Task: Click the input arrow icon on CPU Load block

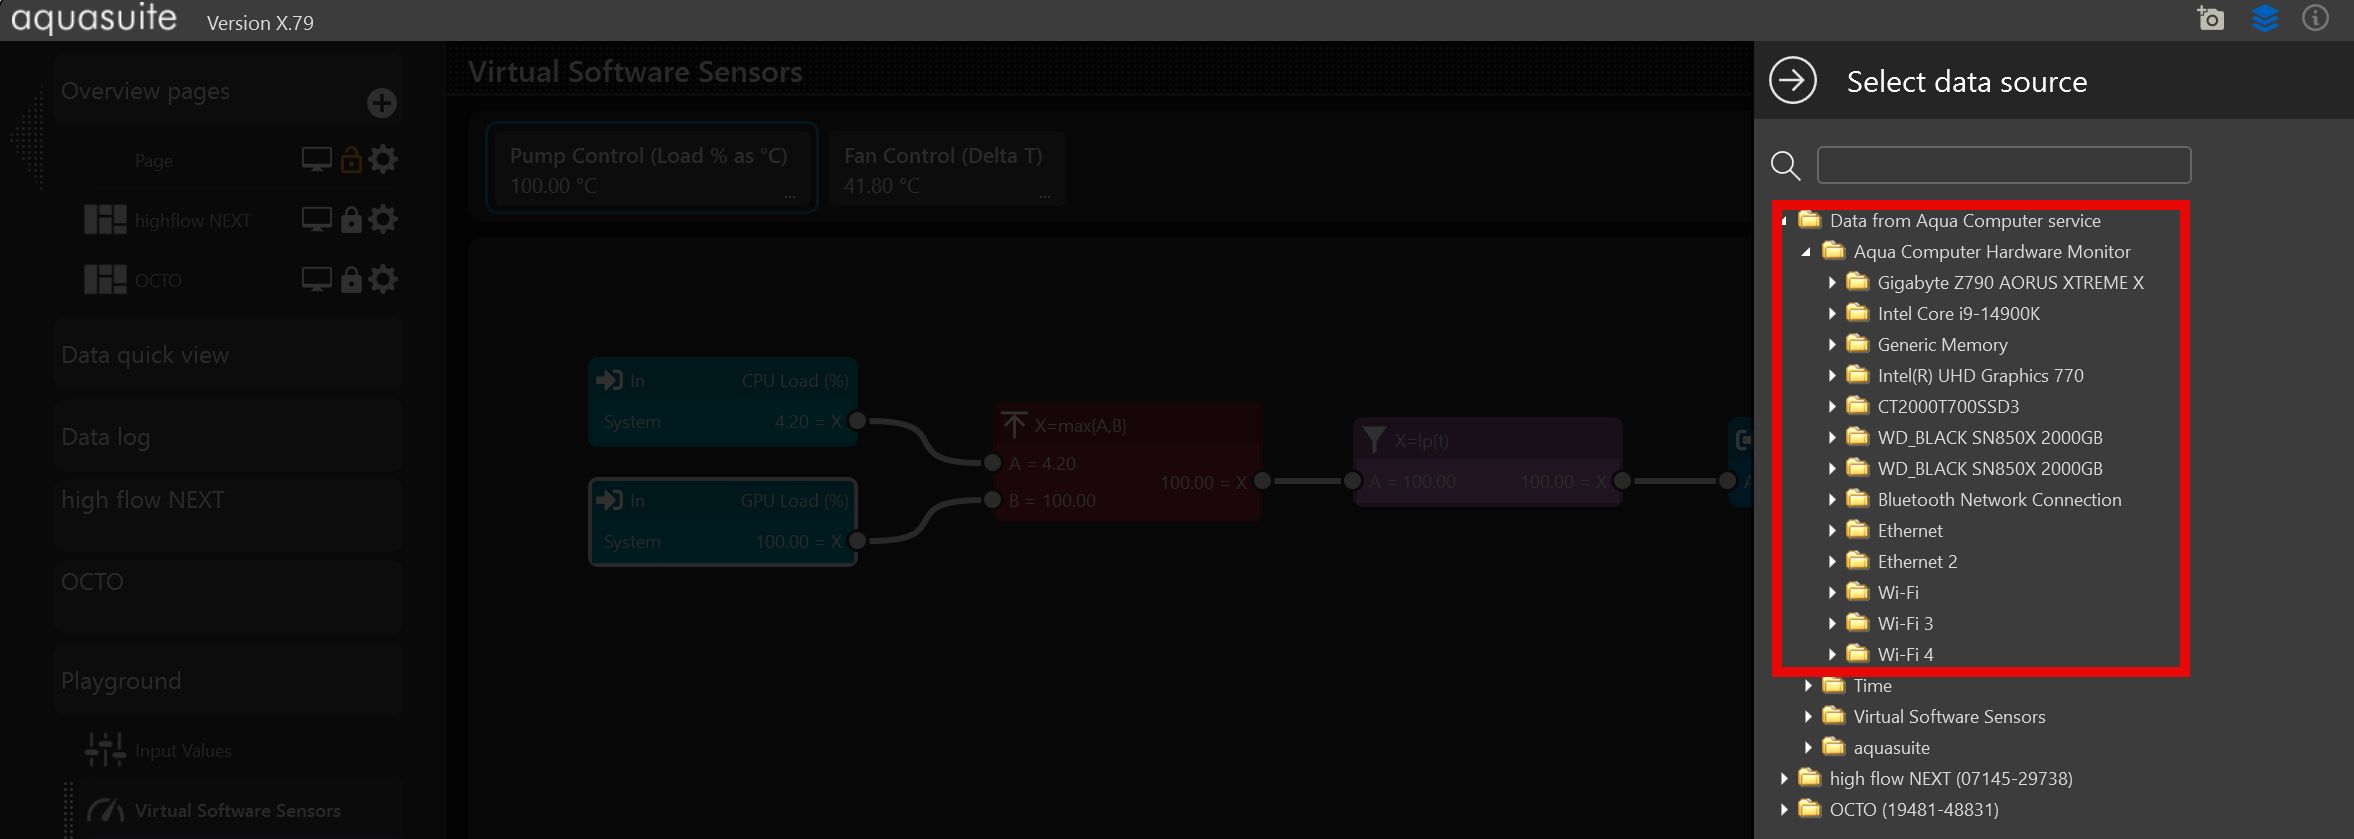Action: click(609, 380)
